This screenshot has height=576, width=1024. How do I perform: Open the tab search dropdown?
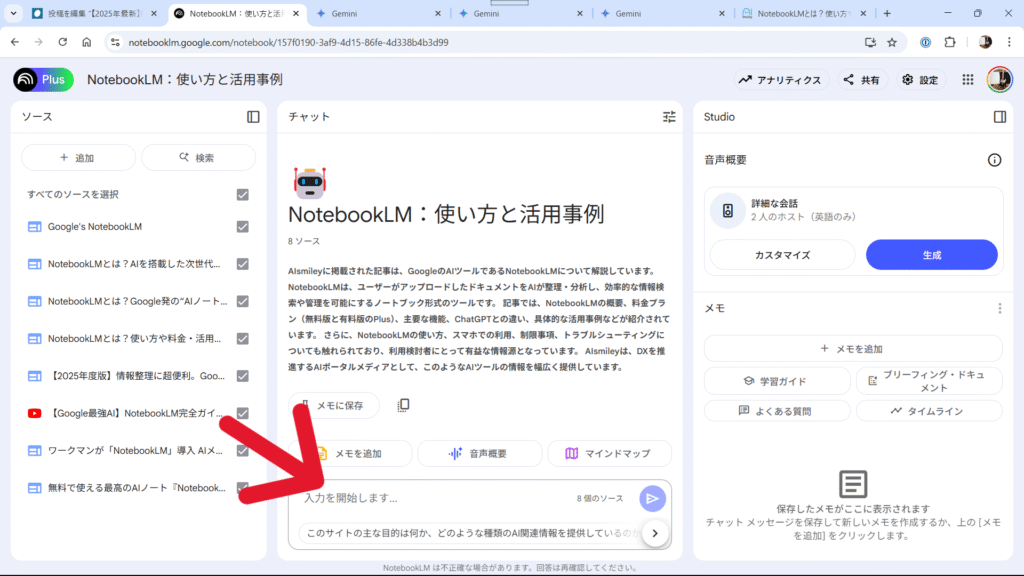[14, 13]
